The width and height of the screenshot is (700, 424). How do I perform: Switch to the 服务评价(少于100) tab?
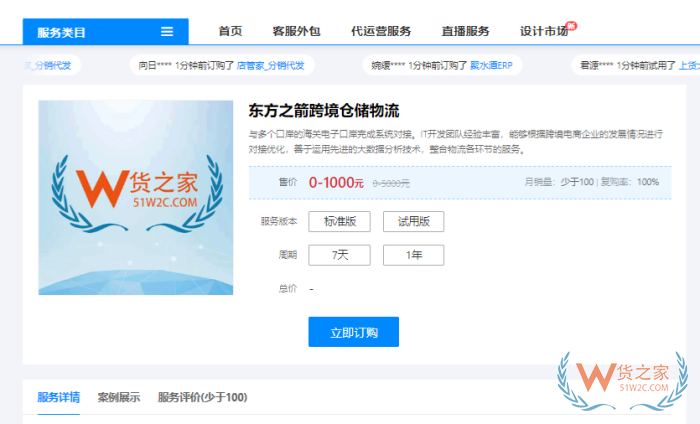tap(203, 397)
